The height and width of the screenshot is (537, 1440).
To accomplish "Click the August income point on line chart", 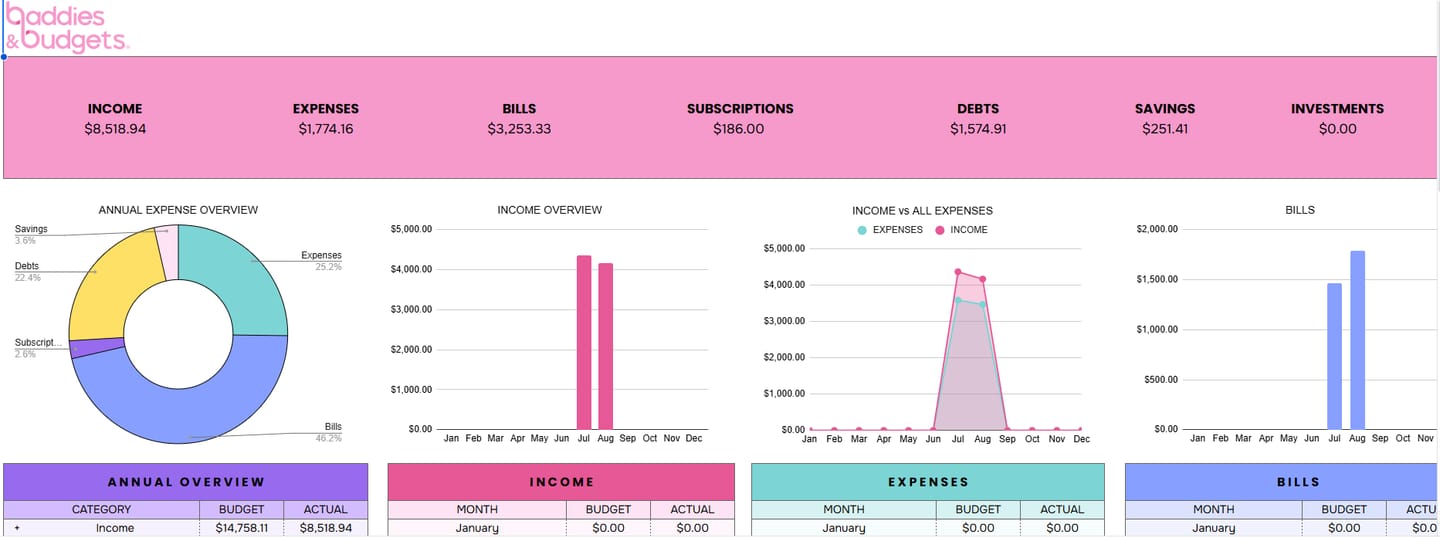I will pos(983,279).
